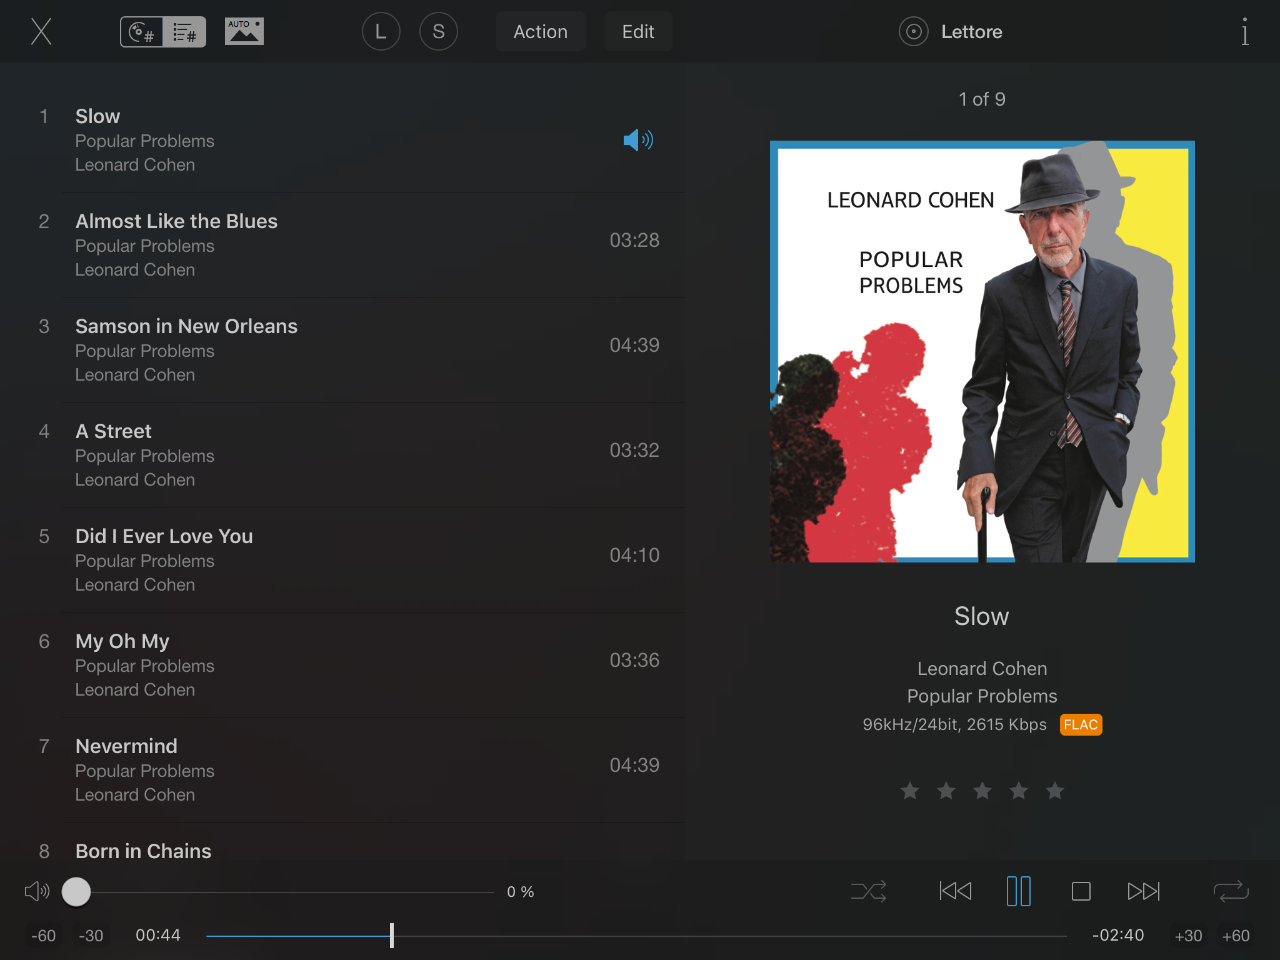Switch to the numbered track list view
Viewport: 1280px width, 960px height.
(184, 32)
